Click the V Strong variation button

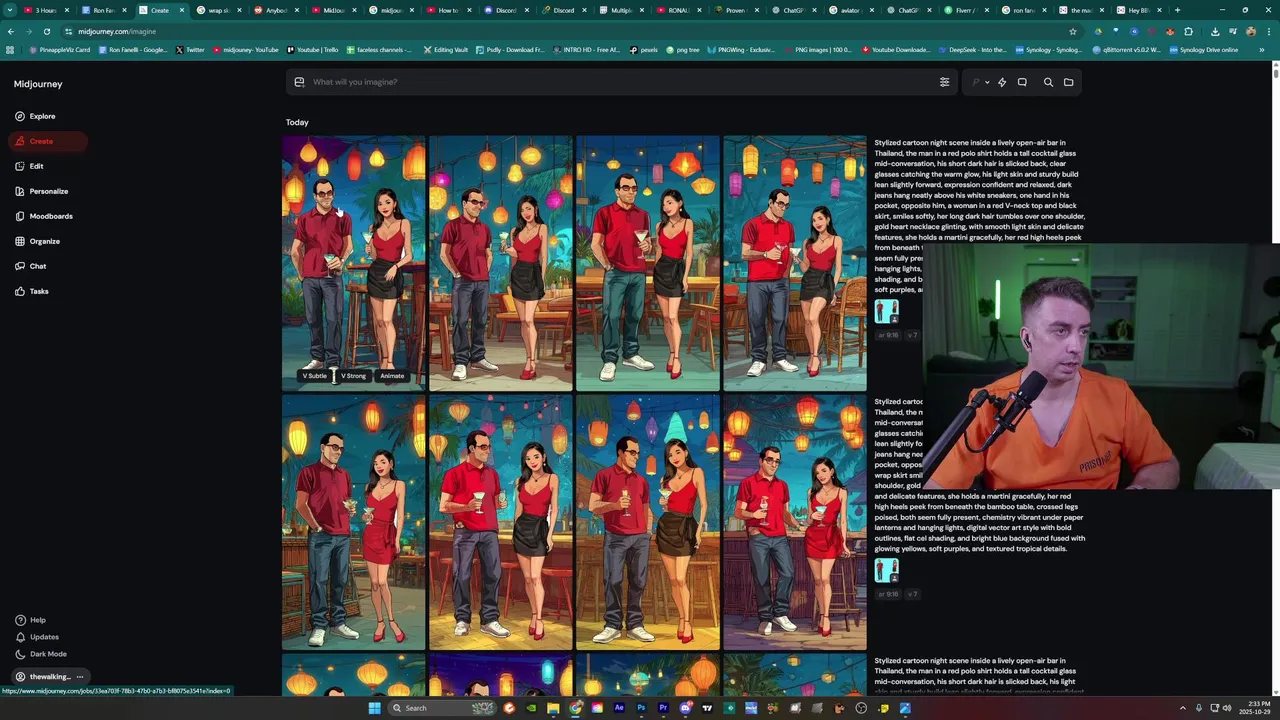tap(353, 376)
